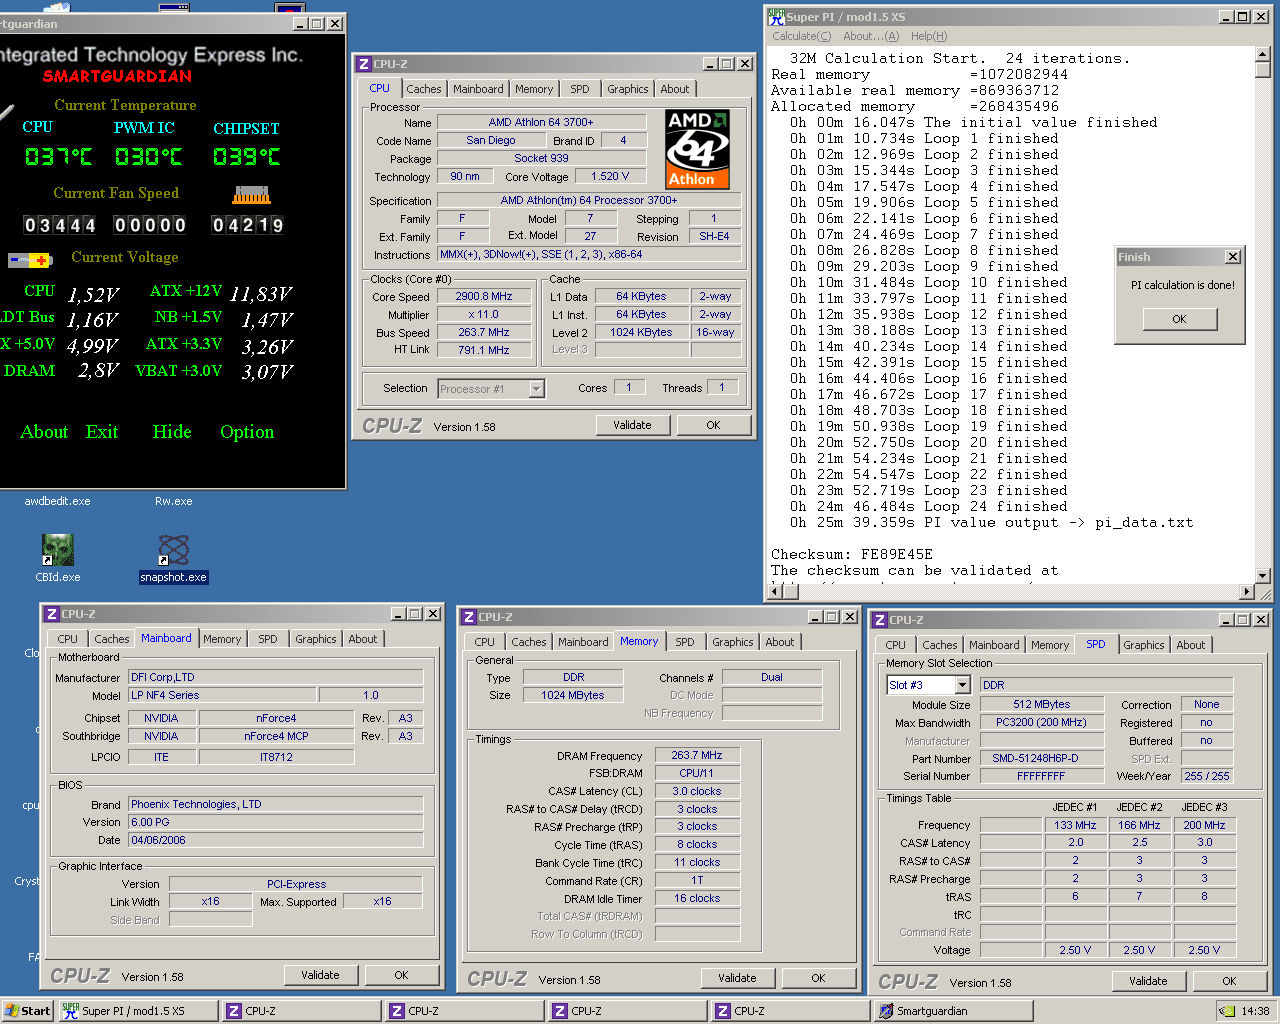This screenshot has height=1024, width=1280.
Task: Click the Bus Speed 263.7 MHz field
Action: [x=484, y=333]
